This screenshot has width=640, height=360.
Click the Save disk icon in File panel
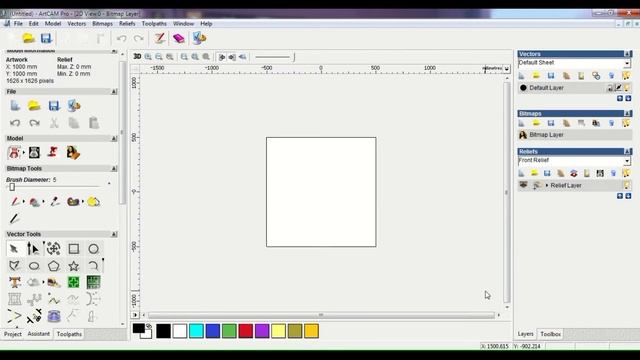coord(54,106)
